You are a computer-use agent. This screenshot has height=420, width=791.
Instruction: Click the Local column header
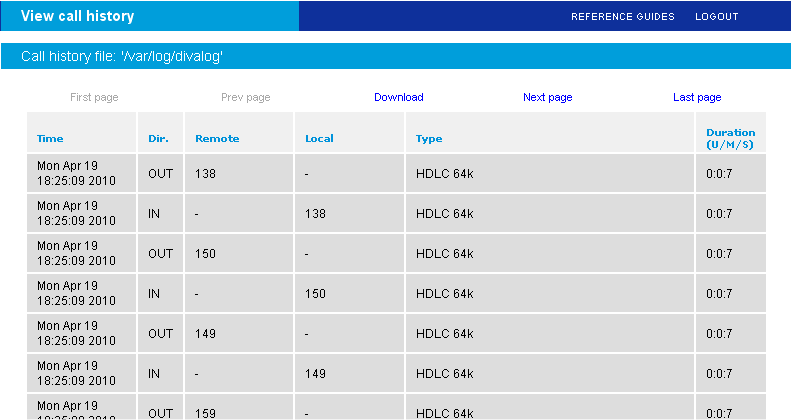tap(319, 139)
